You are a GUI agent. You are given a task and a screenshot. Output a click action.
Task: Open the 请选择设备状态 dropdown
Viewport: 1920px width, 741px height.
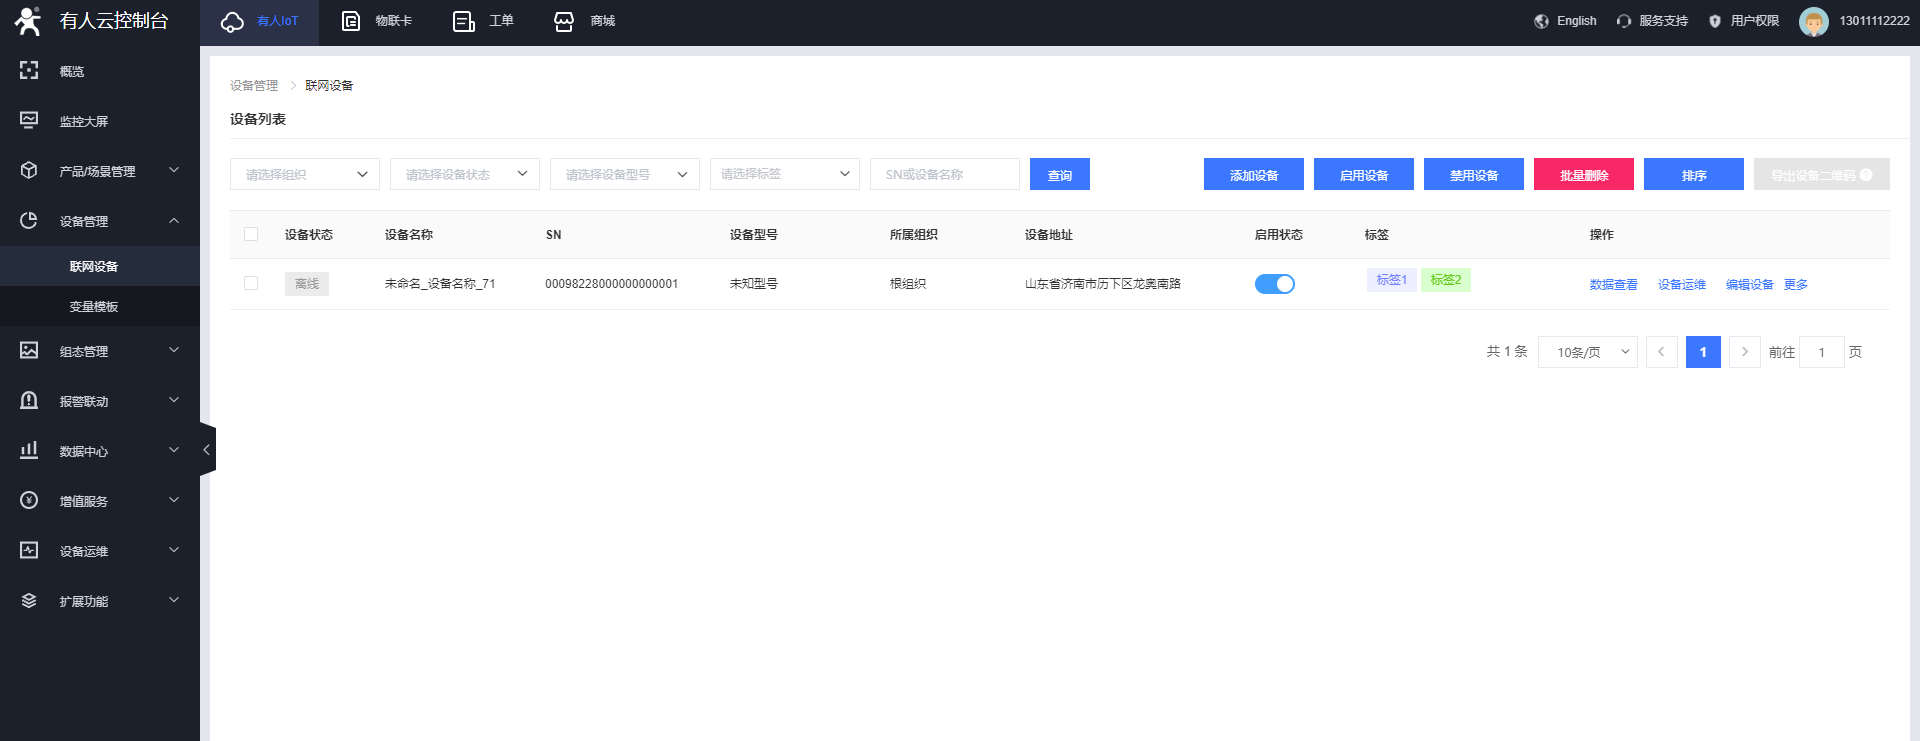[x=465, y=174]
